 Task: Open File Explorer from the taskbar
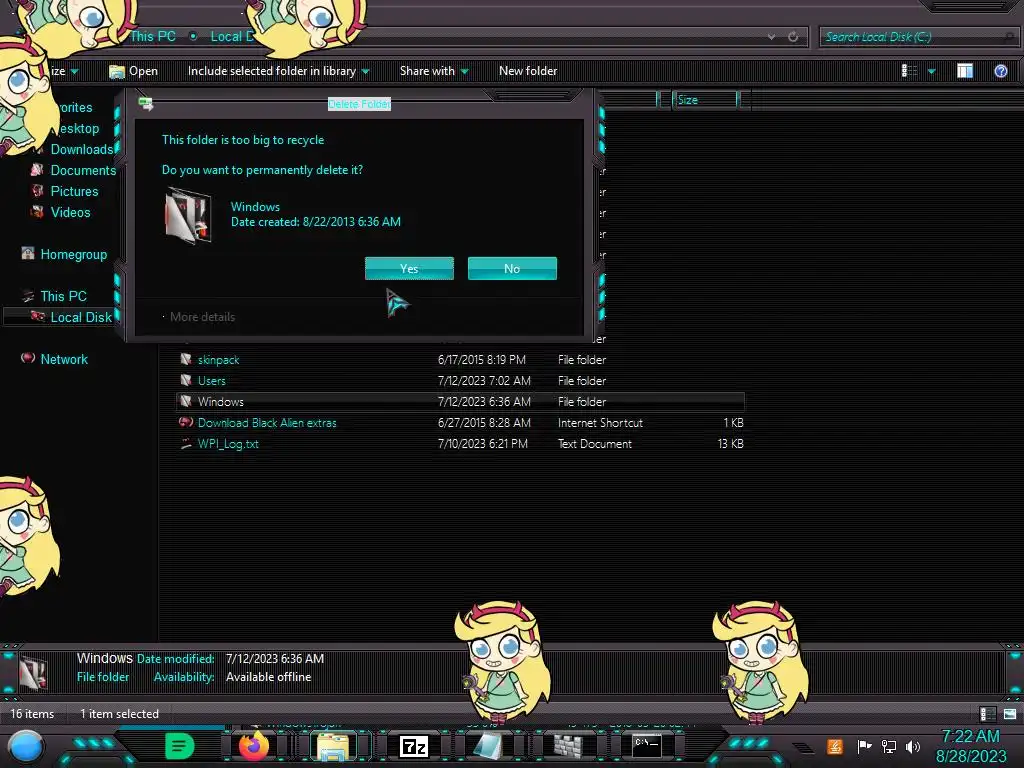332,746
